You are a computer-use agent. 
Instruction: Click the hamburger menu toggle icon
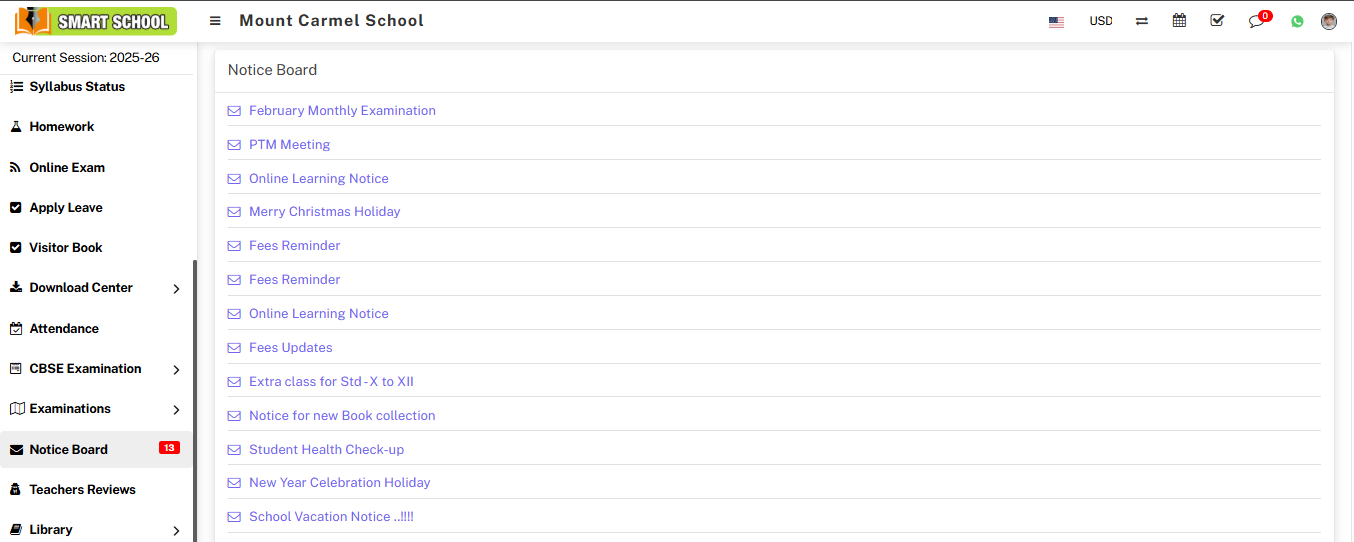pos(215,21)
